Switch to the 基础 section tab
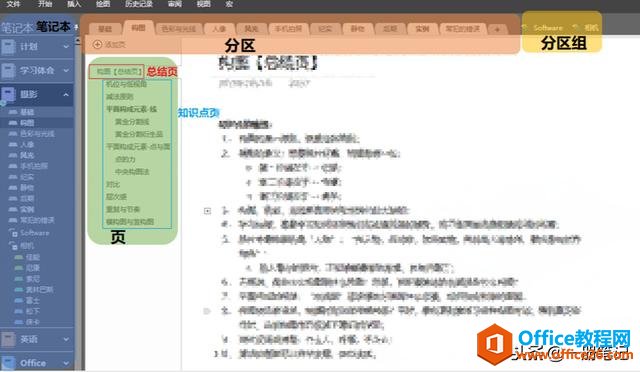The width and height of the screenshot is (640, 372). (105, 29)
